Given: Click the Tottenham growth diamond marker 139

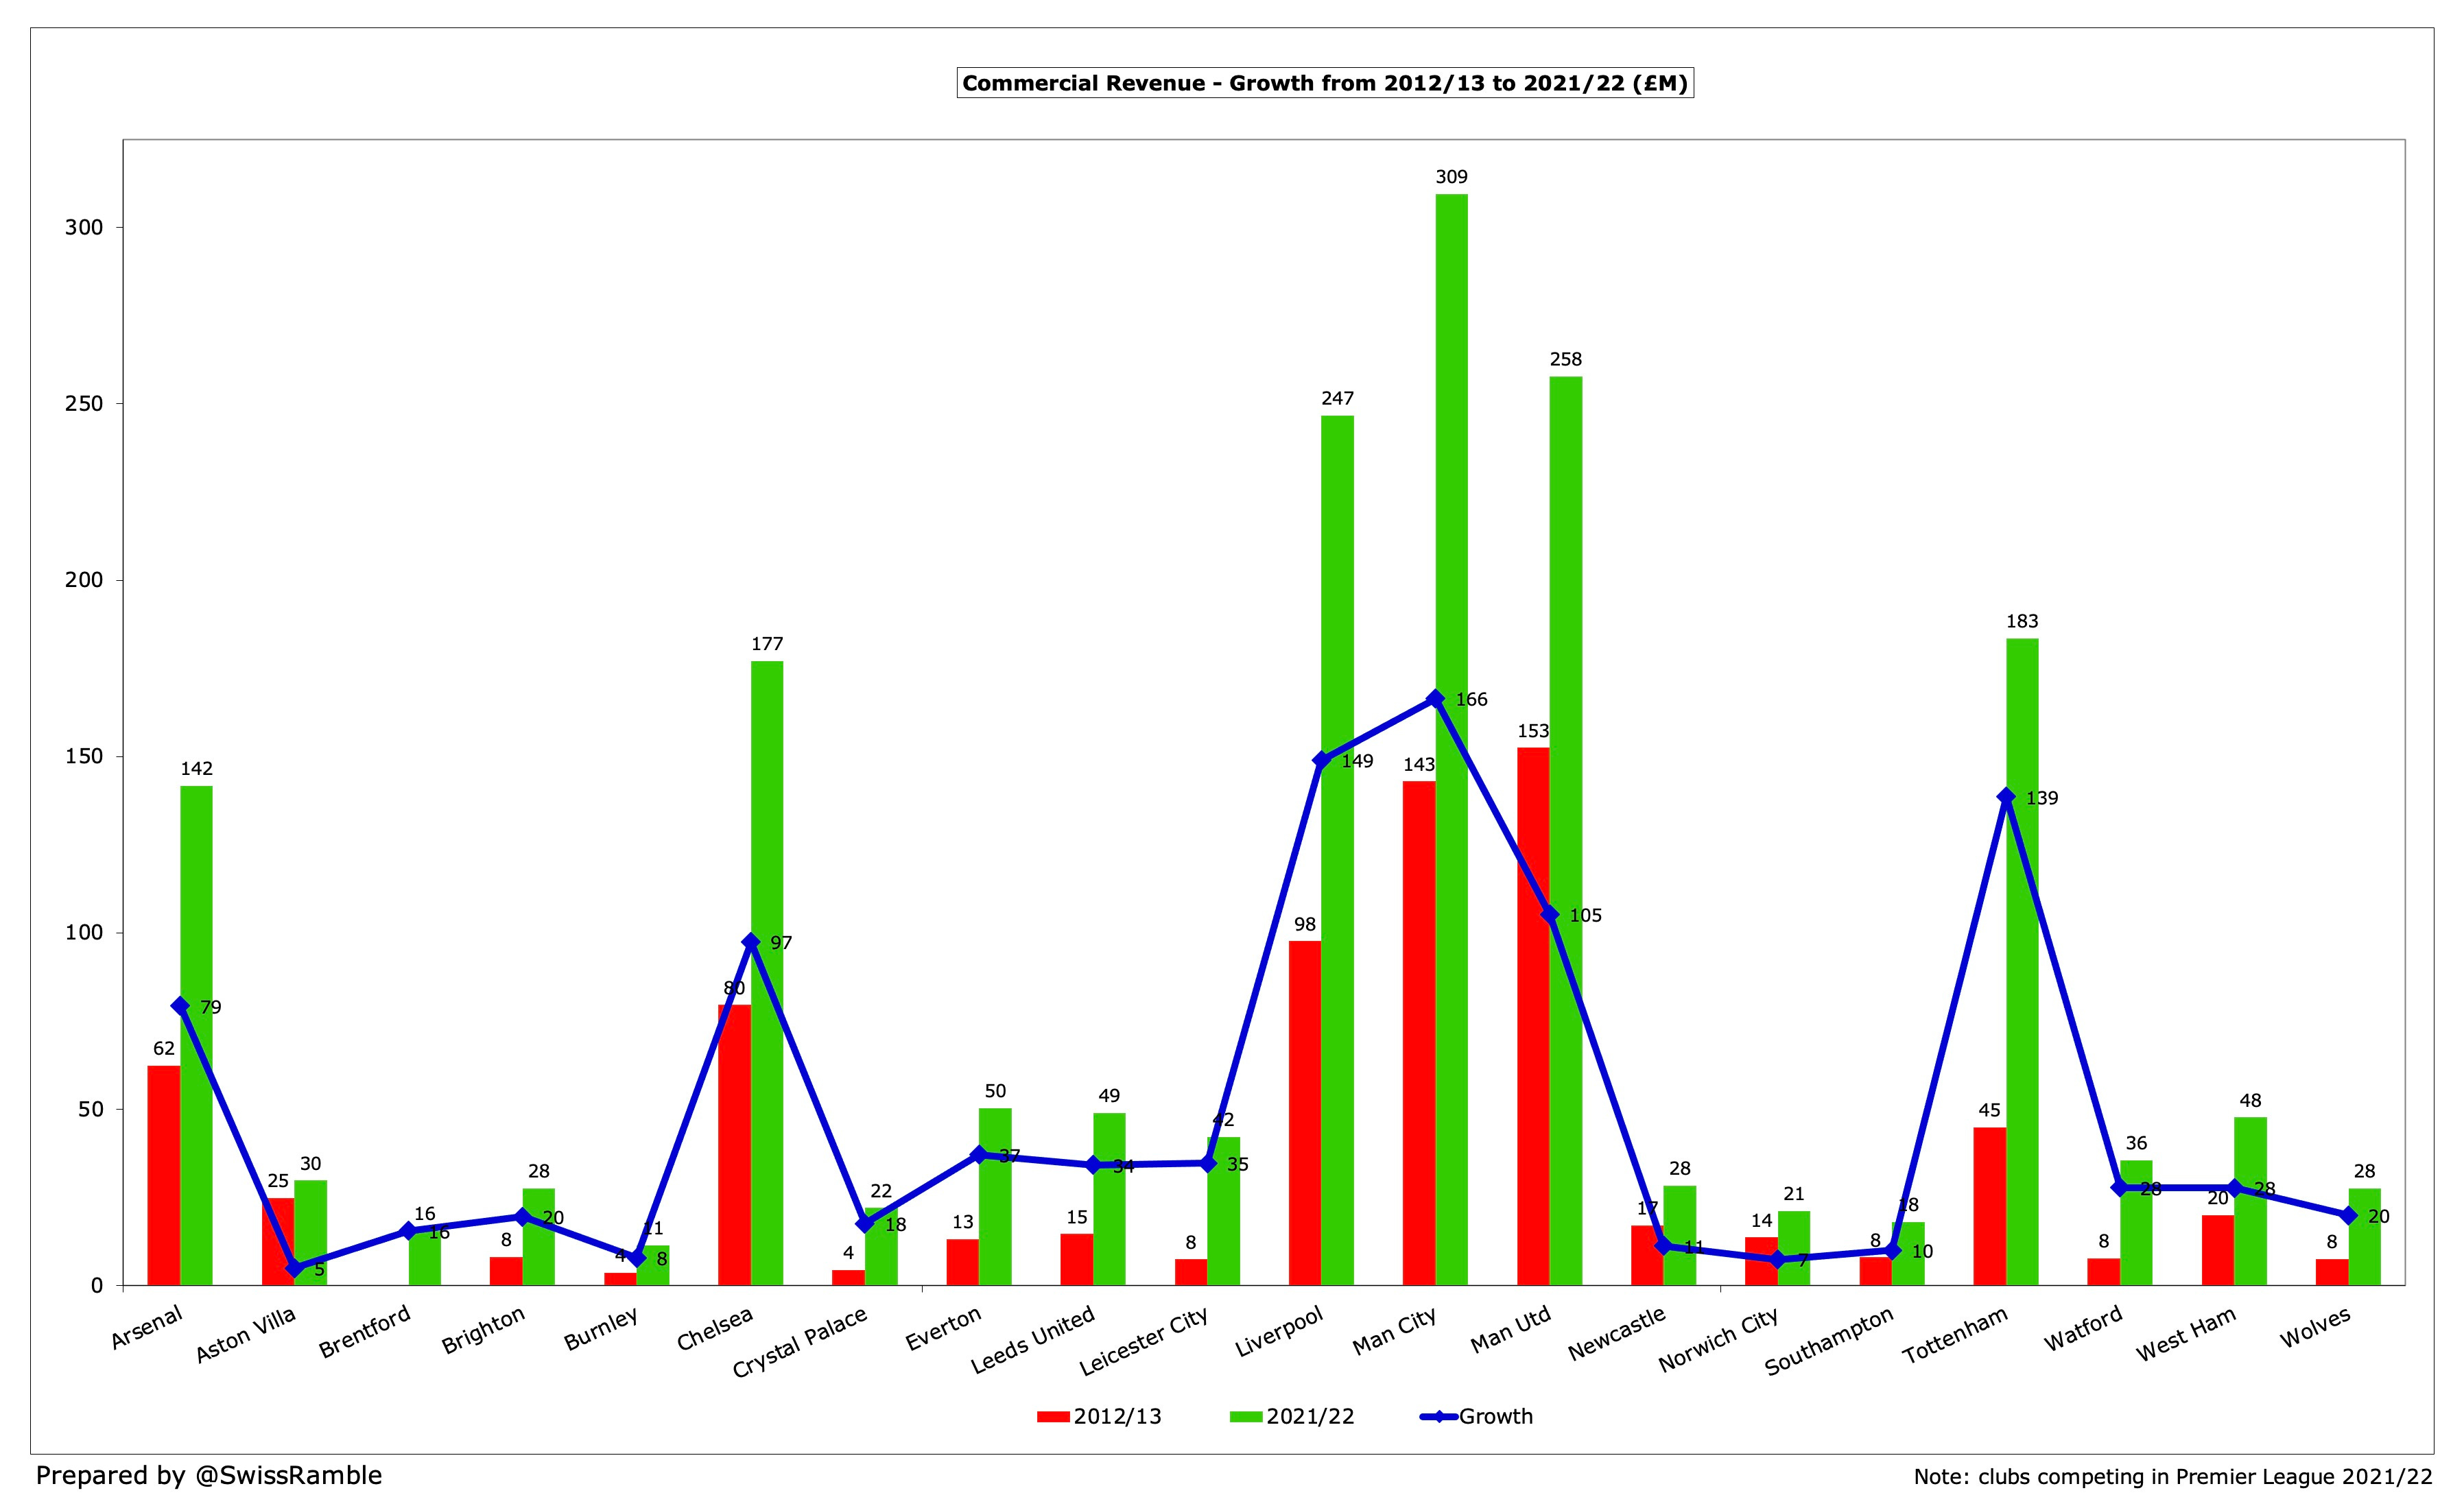Looking at the screenshot, I should [x=2006, y=797].
